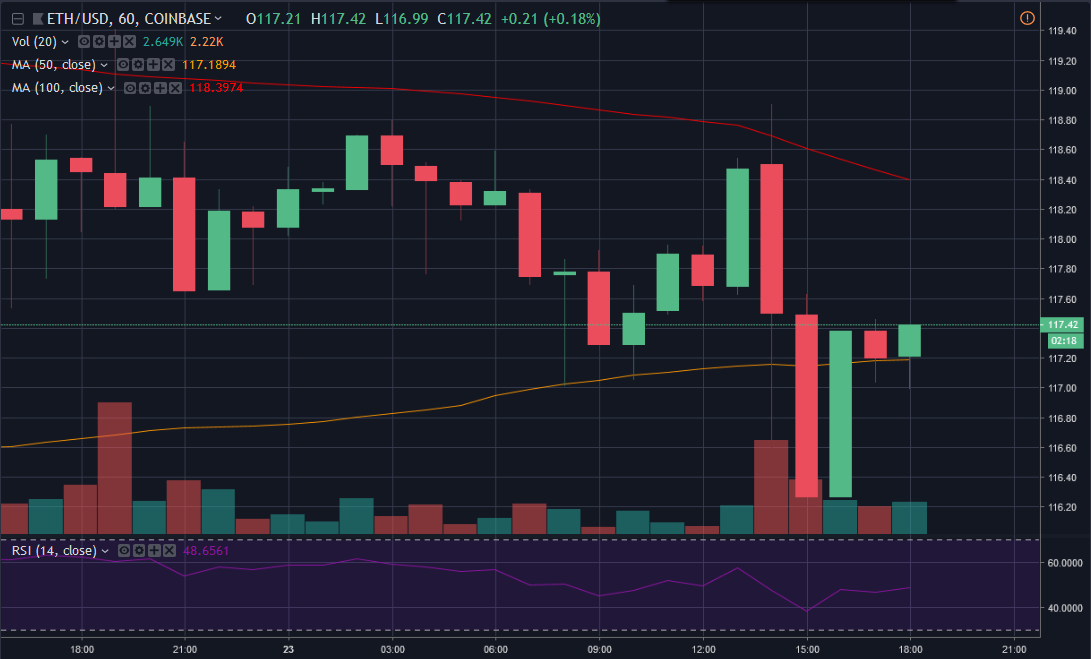The height and width of the screenshot is (659, 1091).
Task: Click the green 117.42 current price label
Action: 1063,324
